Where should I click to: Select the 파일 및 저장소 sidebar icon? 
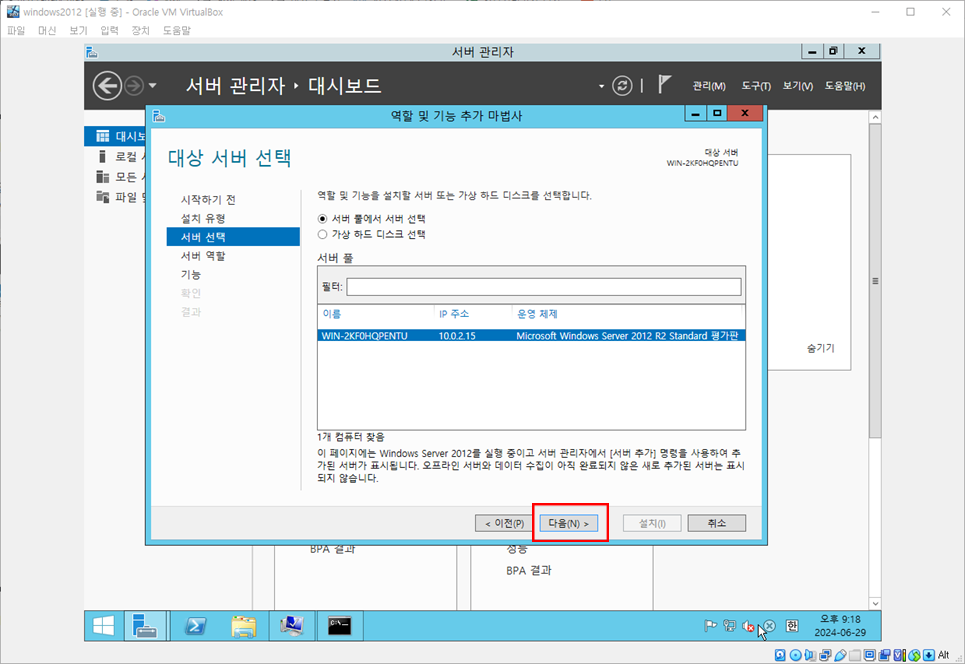point(103,197)
